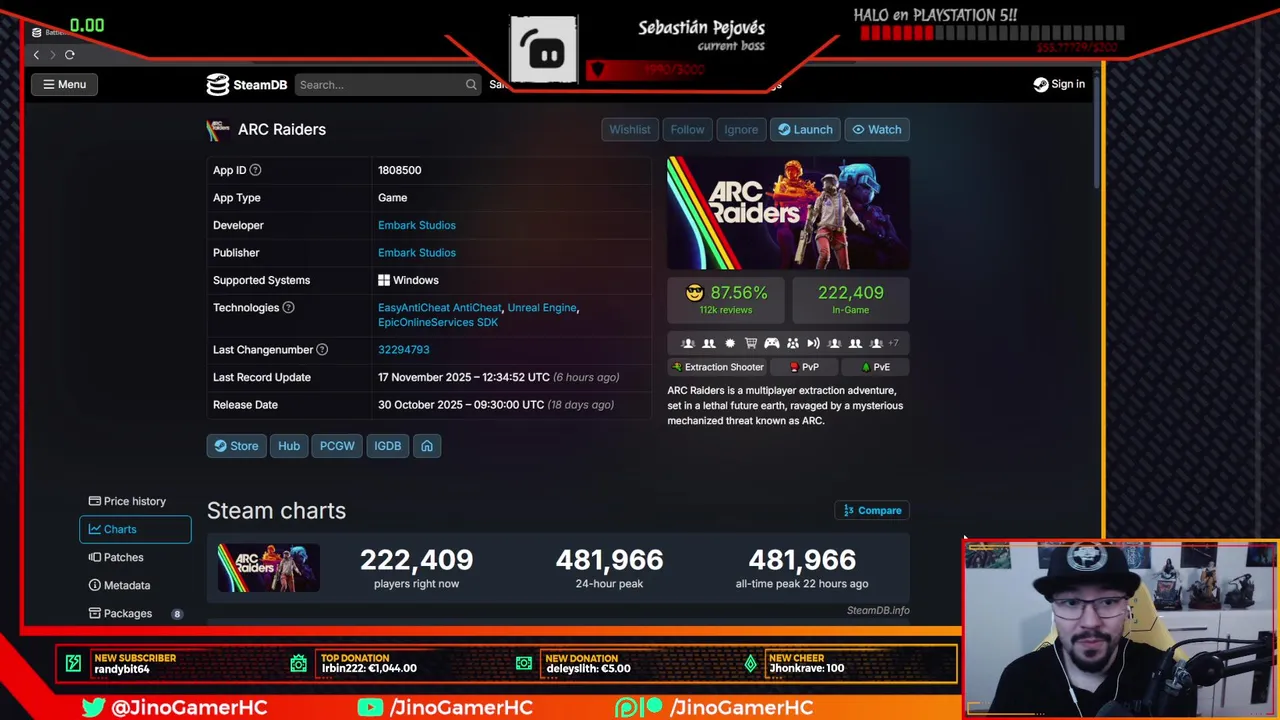Screen dimensions: 1280x720
Task: Open the EpicOnlineServices SDK link
Action: (x=438, y=322)
